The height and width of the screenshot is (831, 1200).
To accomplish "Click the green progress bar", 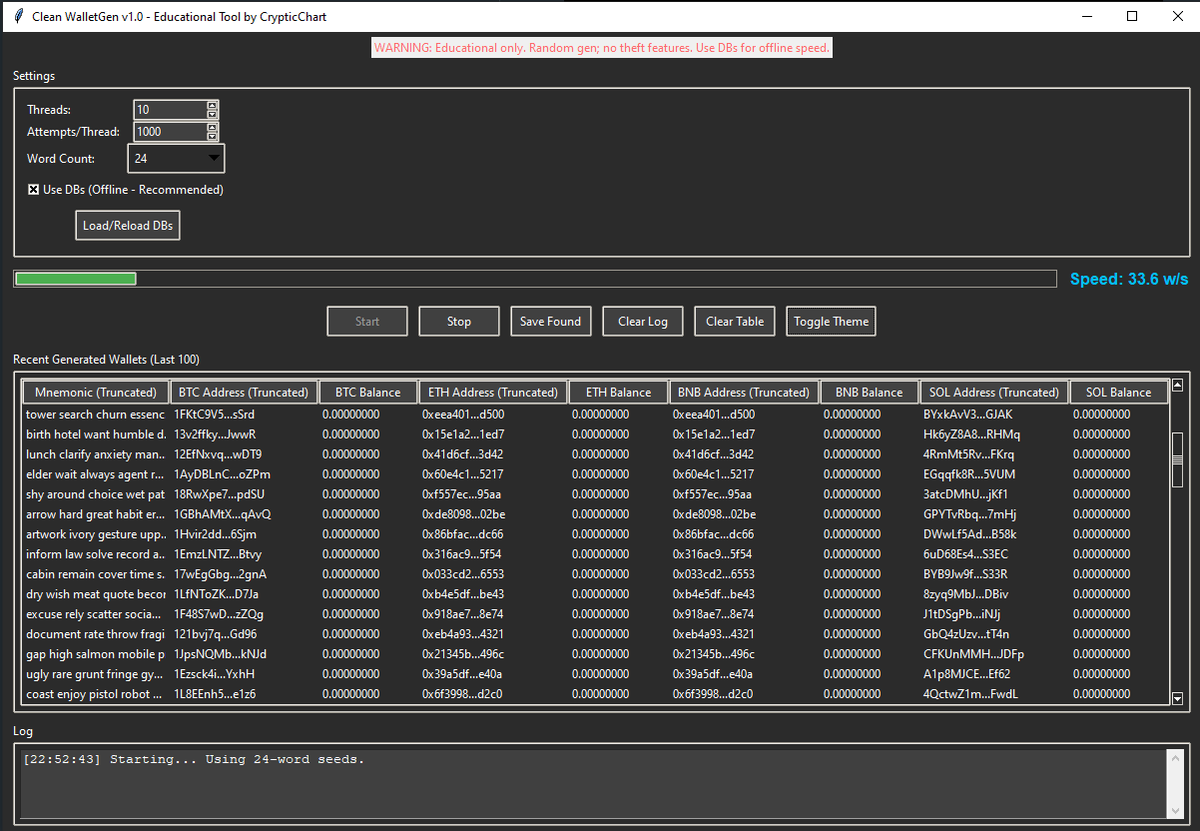I will 76,278.
